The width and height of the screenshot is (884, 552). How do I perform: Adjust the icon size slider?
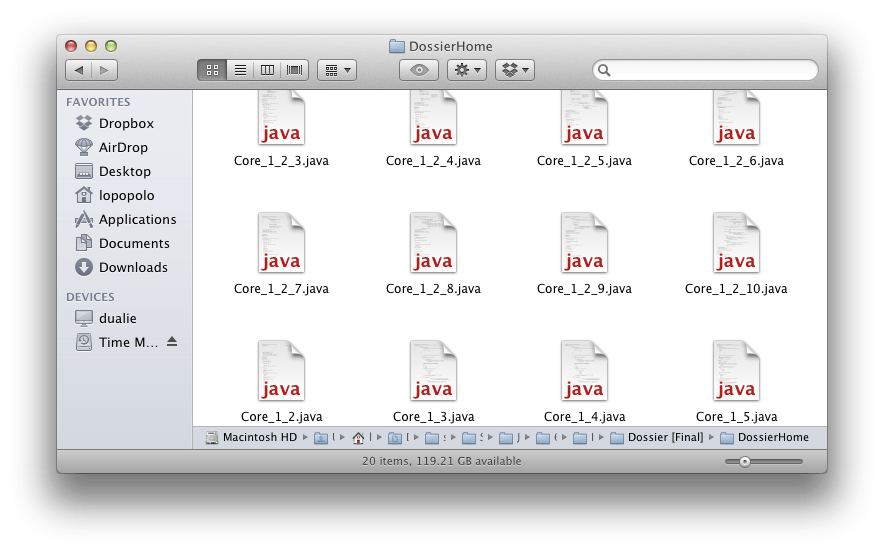[745, 461]
